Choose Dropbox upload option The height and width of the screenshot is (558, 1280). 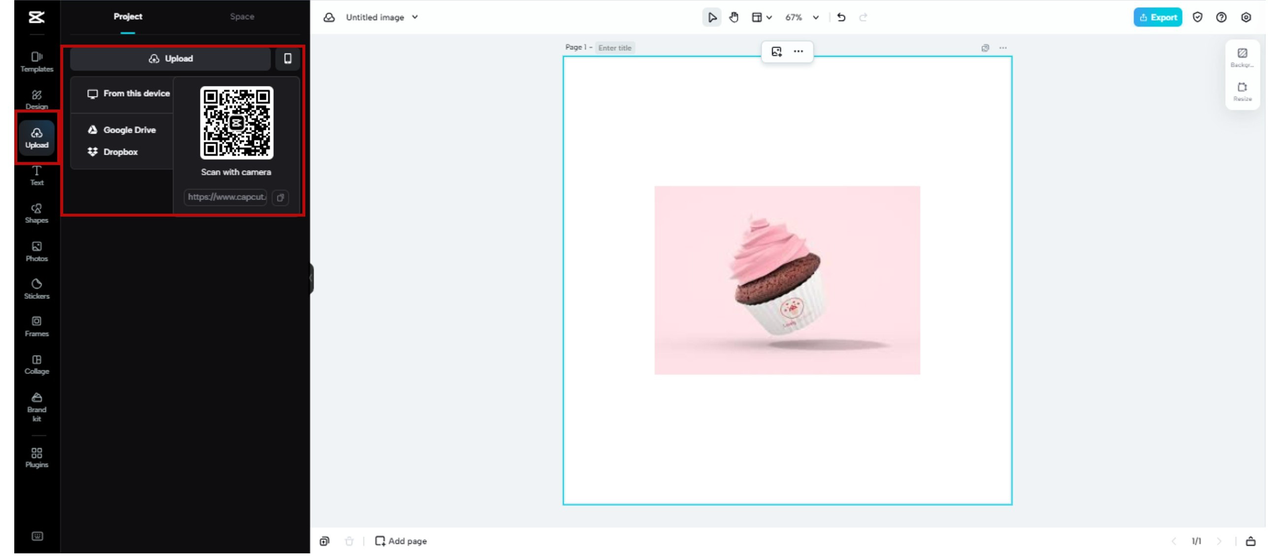(x=113, y=152)
